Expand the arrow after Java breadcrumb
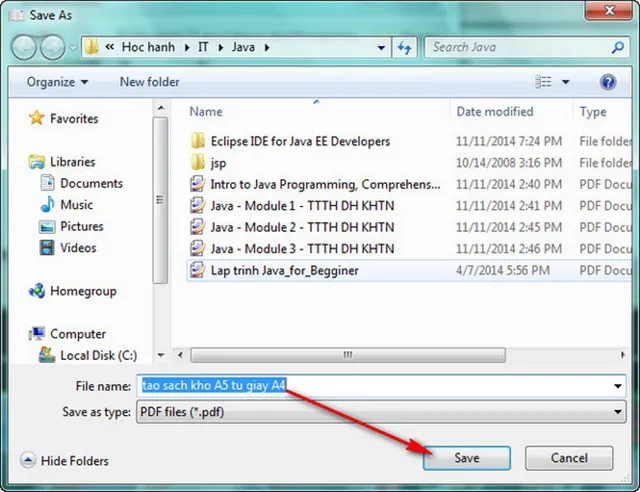This screenshot has width=640, height=492. [267, 48]
